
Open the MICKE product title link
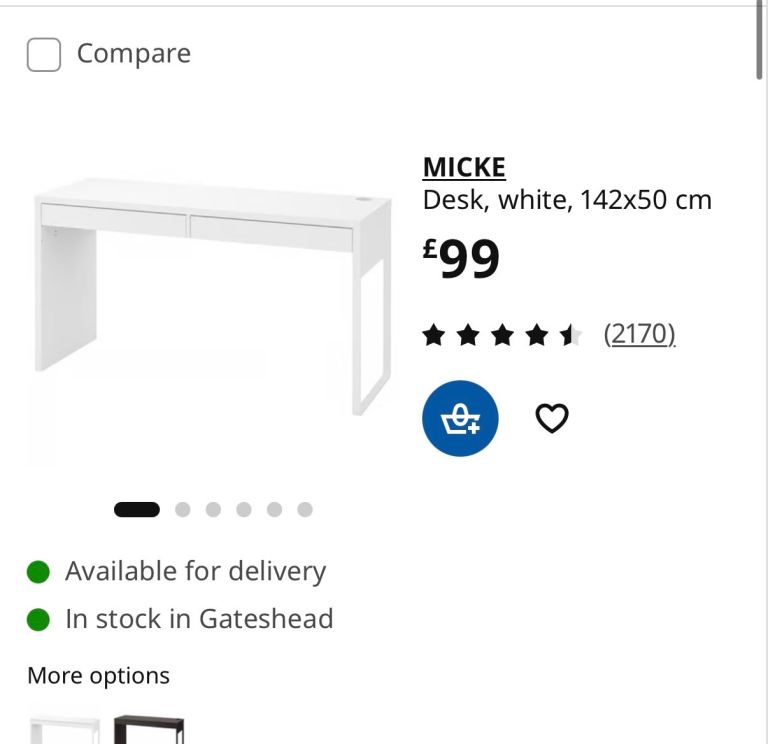pos(464,168)
